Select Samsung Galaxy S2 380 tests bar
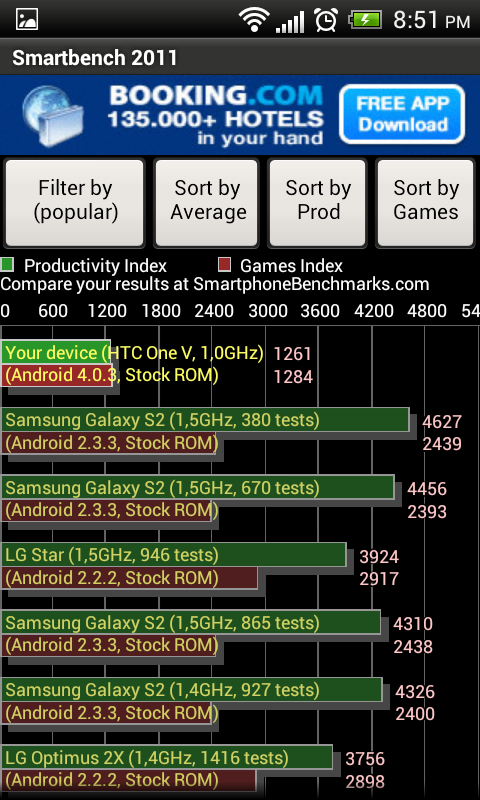The width and height of the screenshot is (480, 800). click(205, 420)
